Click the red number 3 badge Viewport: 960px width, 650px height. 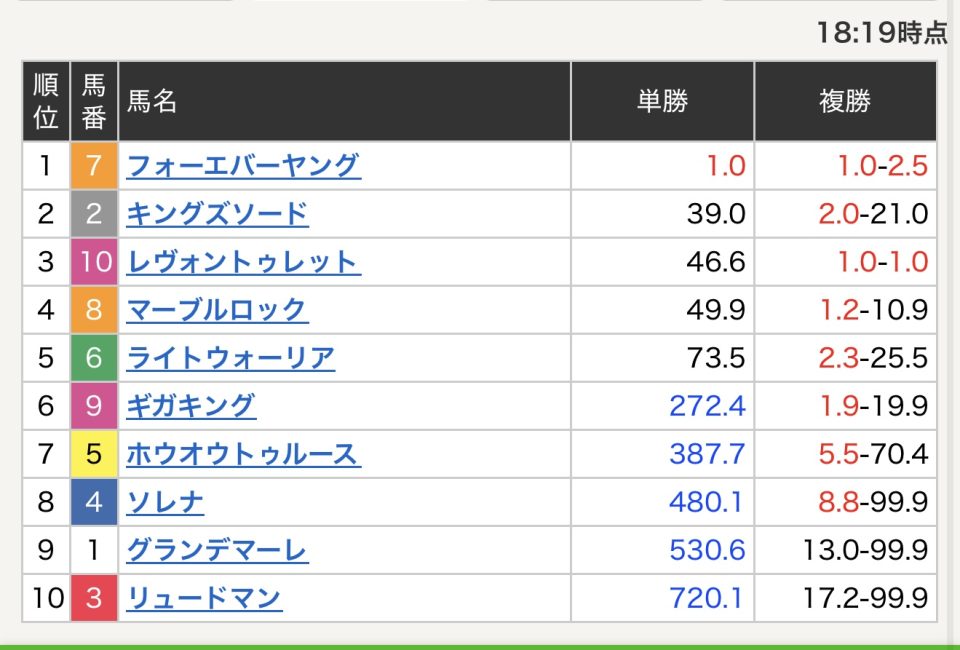(x=94, y=598)
